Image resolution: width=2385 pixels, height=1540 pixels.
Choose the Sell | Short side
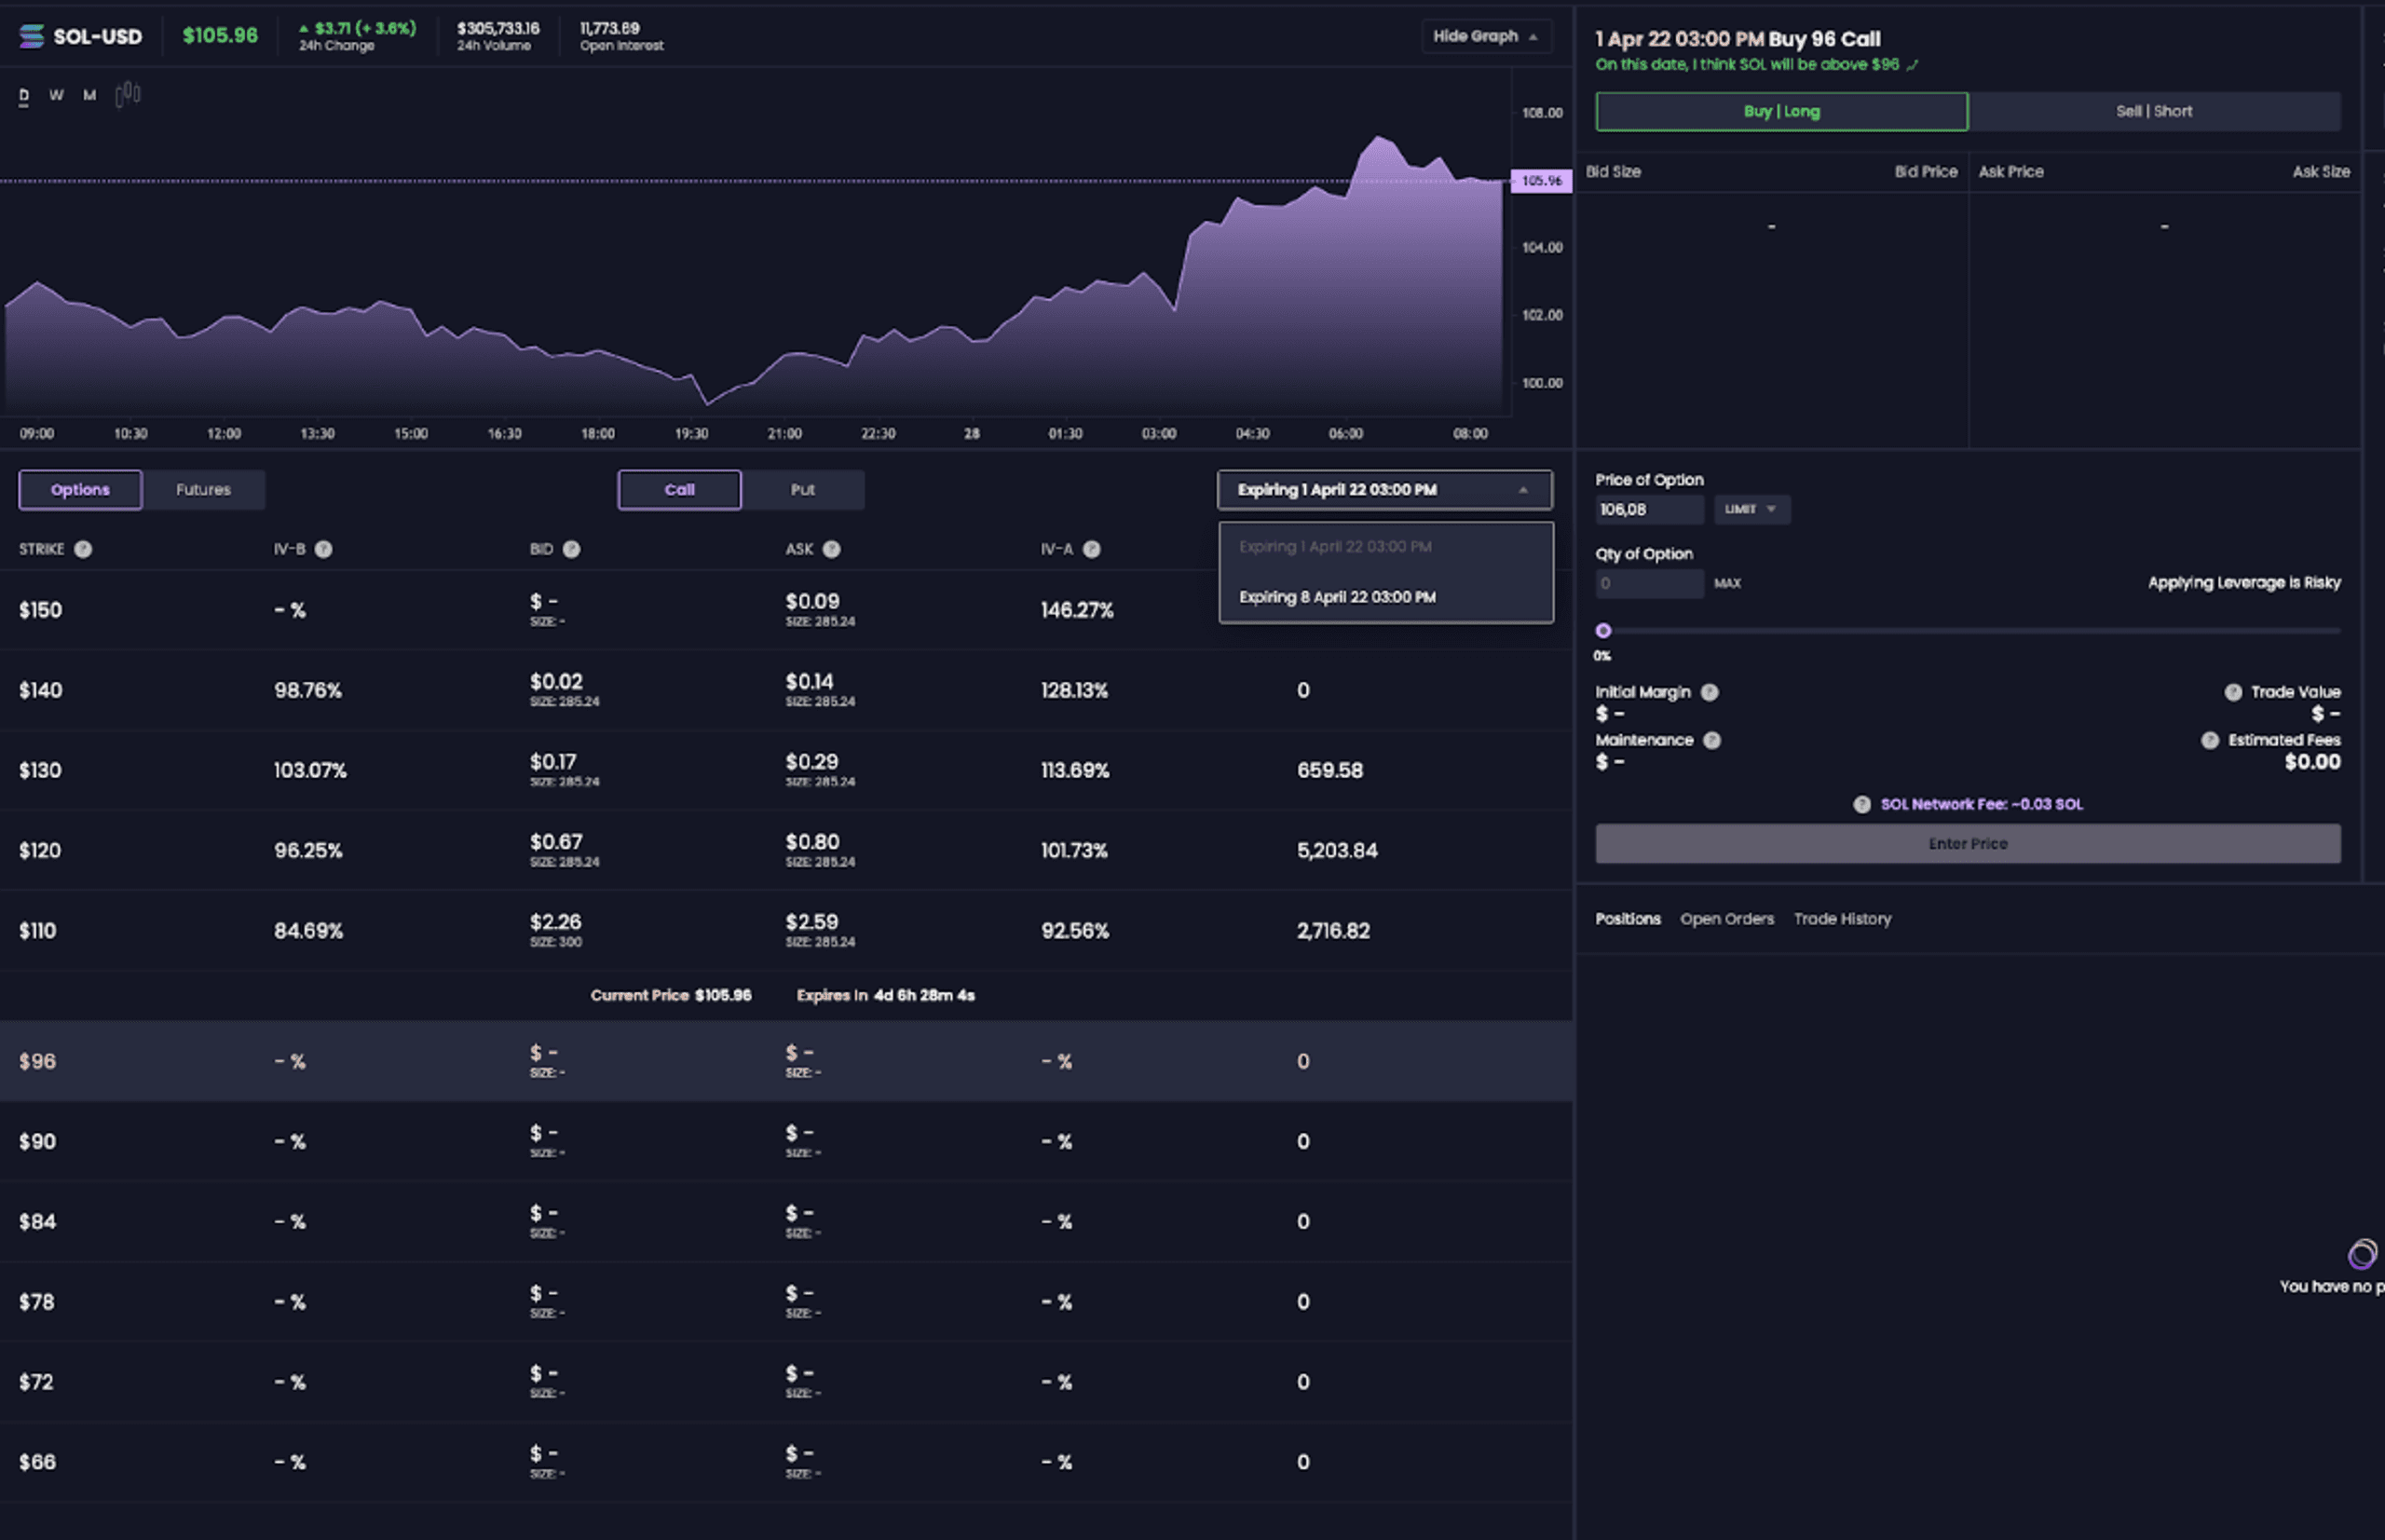pos(2154,112)
